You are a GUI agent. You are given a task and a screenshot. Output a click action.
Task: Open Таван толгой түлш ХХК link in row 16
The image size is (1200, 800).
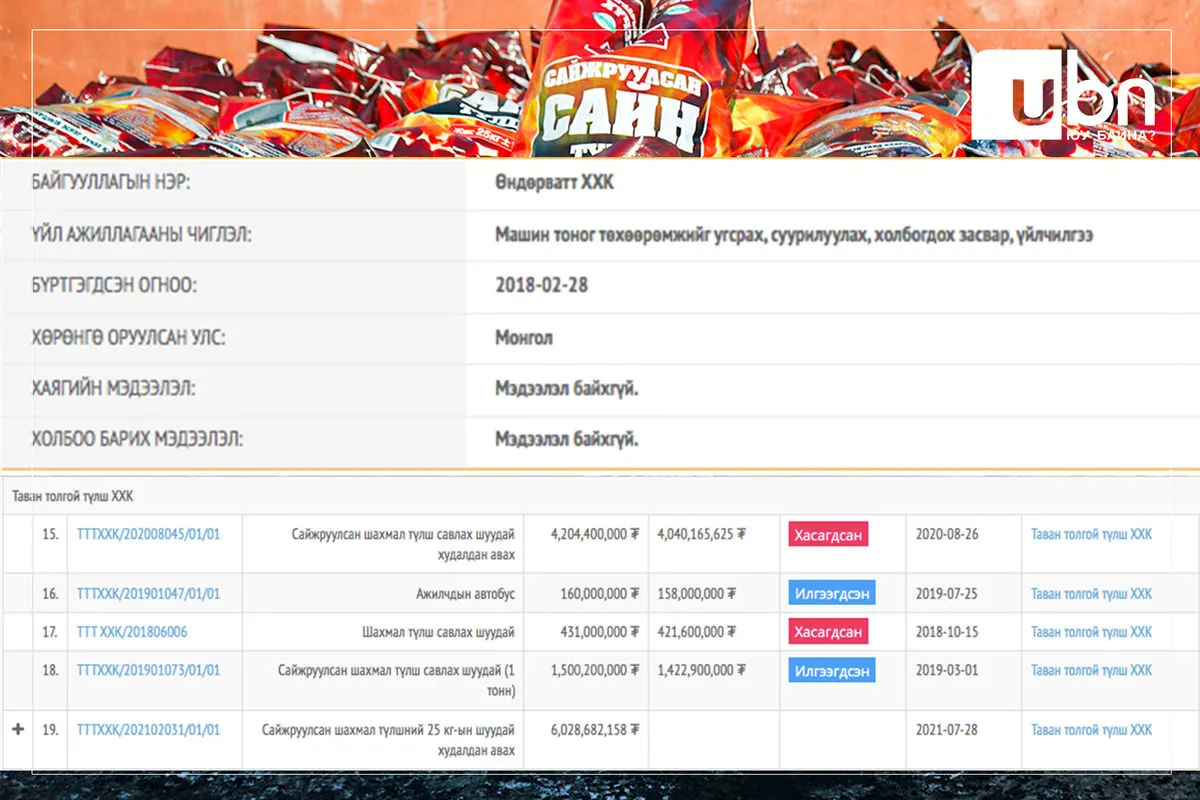(1091, 594)
